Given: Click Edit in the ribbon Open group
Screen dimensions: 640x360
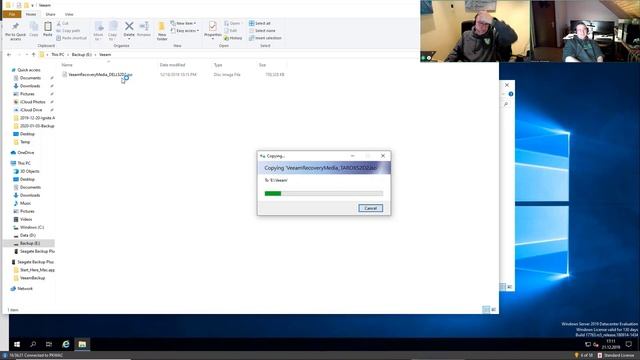Looking at the screenshot, I should pyautogui.click(x=231, y=31).
